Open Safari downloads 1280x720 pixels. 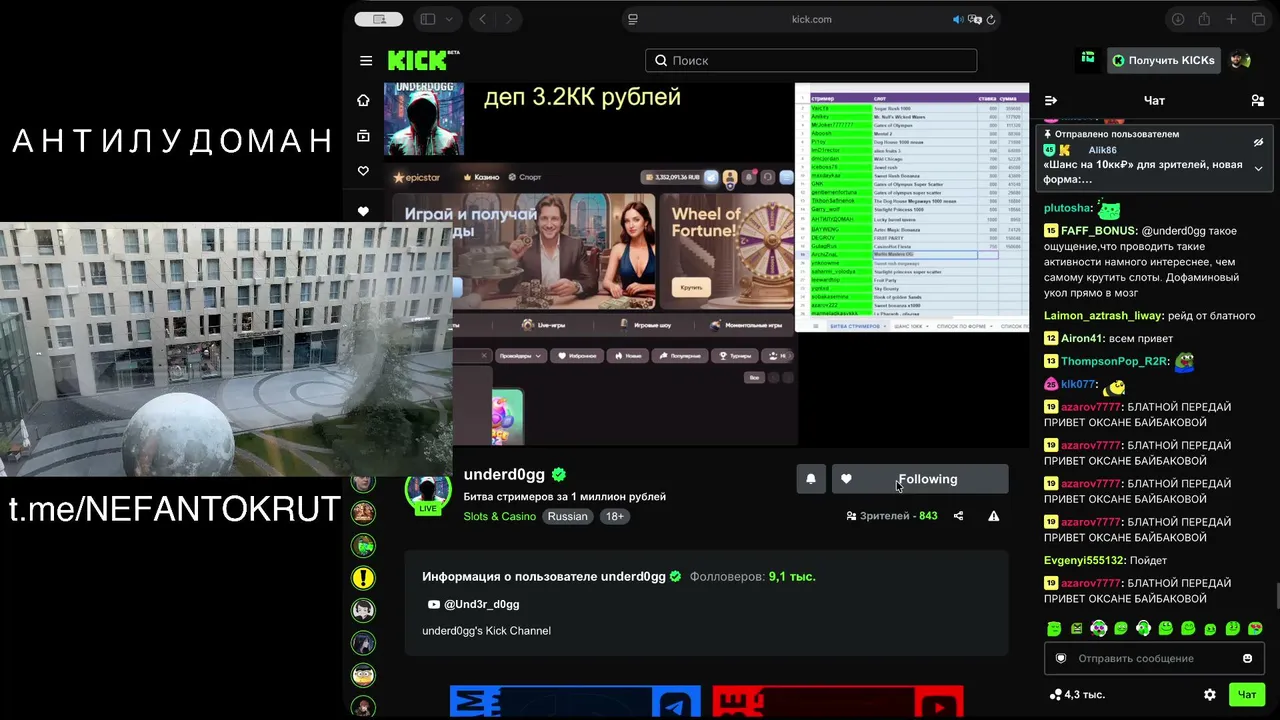1178,19
